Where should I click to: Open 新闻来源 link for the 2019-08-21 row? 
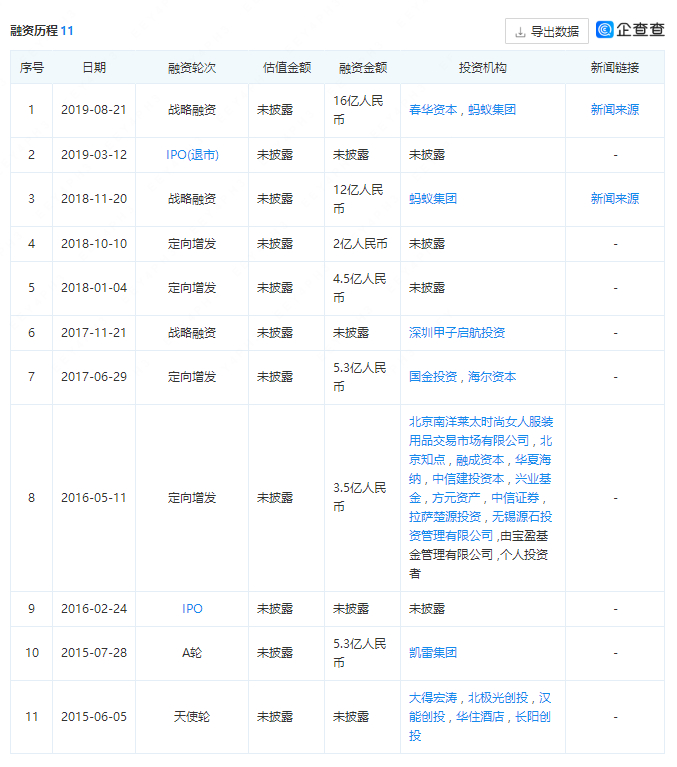615,110
